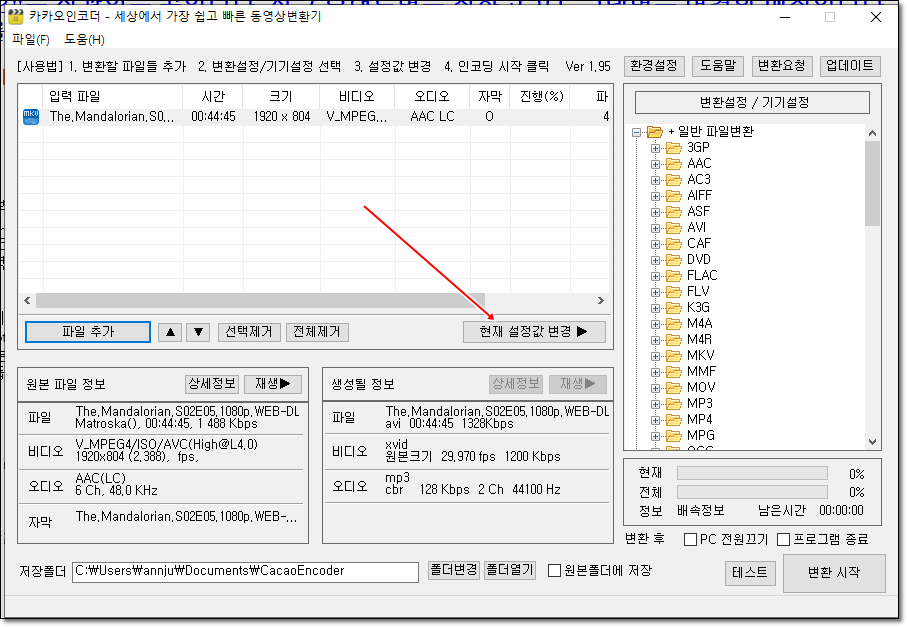Image resolution: width=907 pixels, height=627 pixels.
Task: Expand the AIFF format folder
Action: [655, 197]
